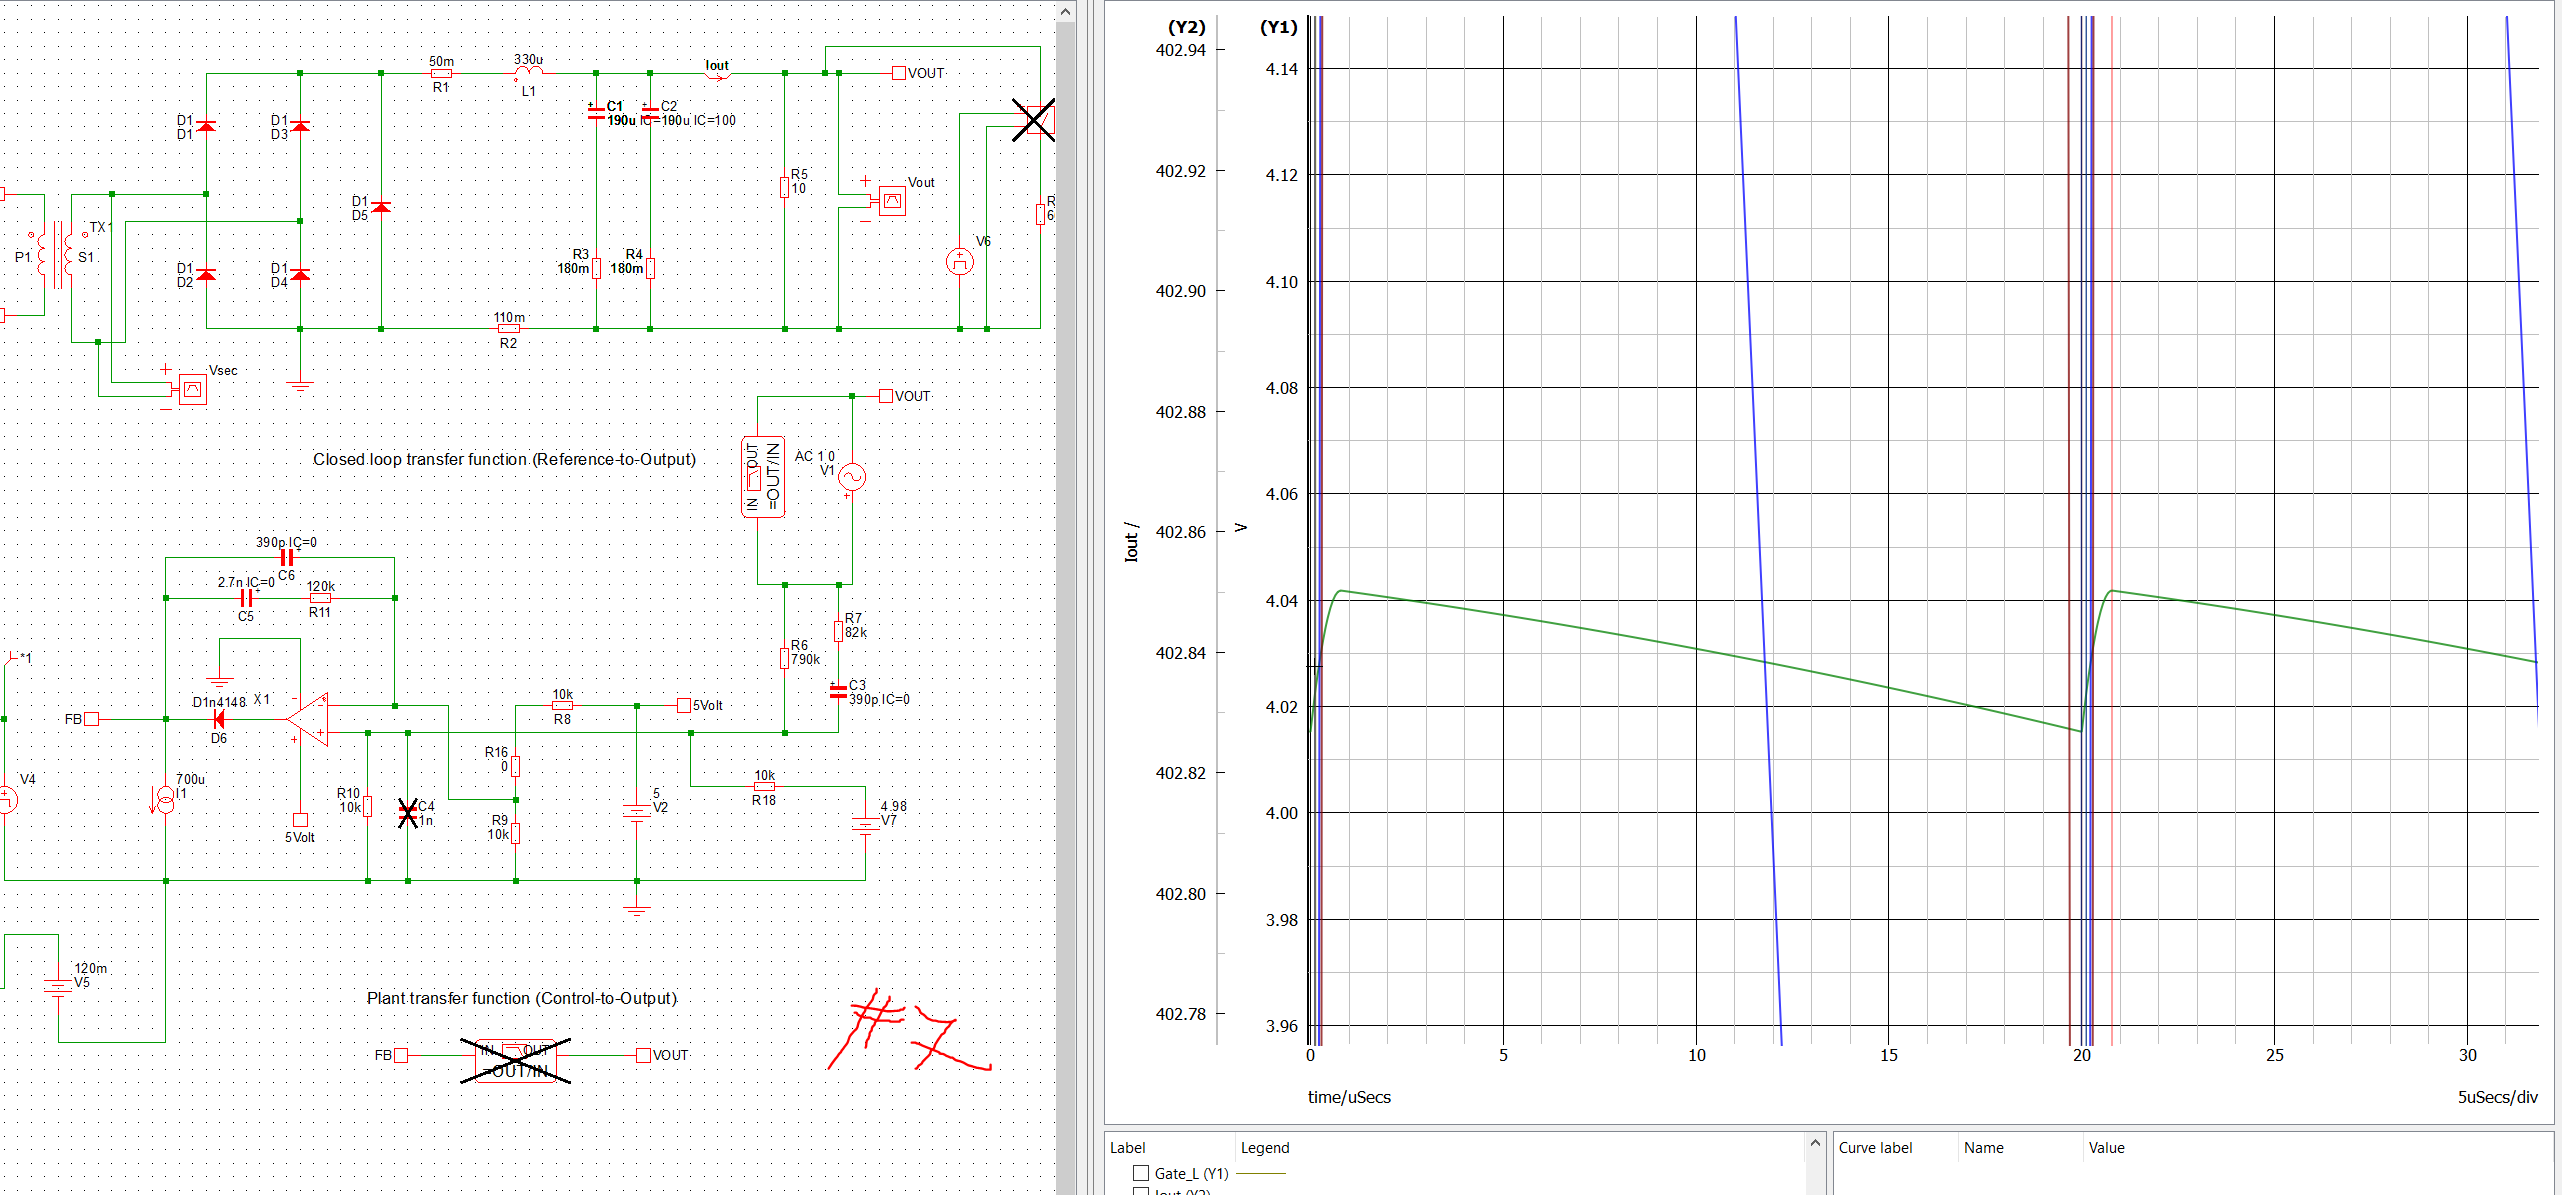Image resolution: width=2562 pixels, height=1195 pixels.
Task: Select capacitor C2 symbol
Action: 650,111
